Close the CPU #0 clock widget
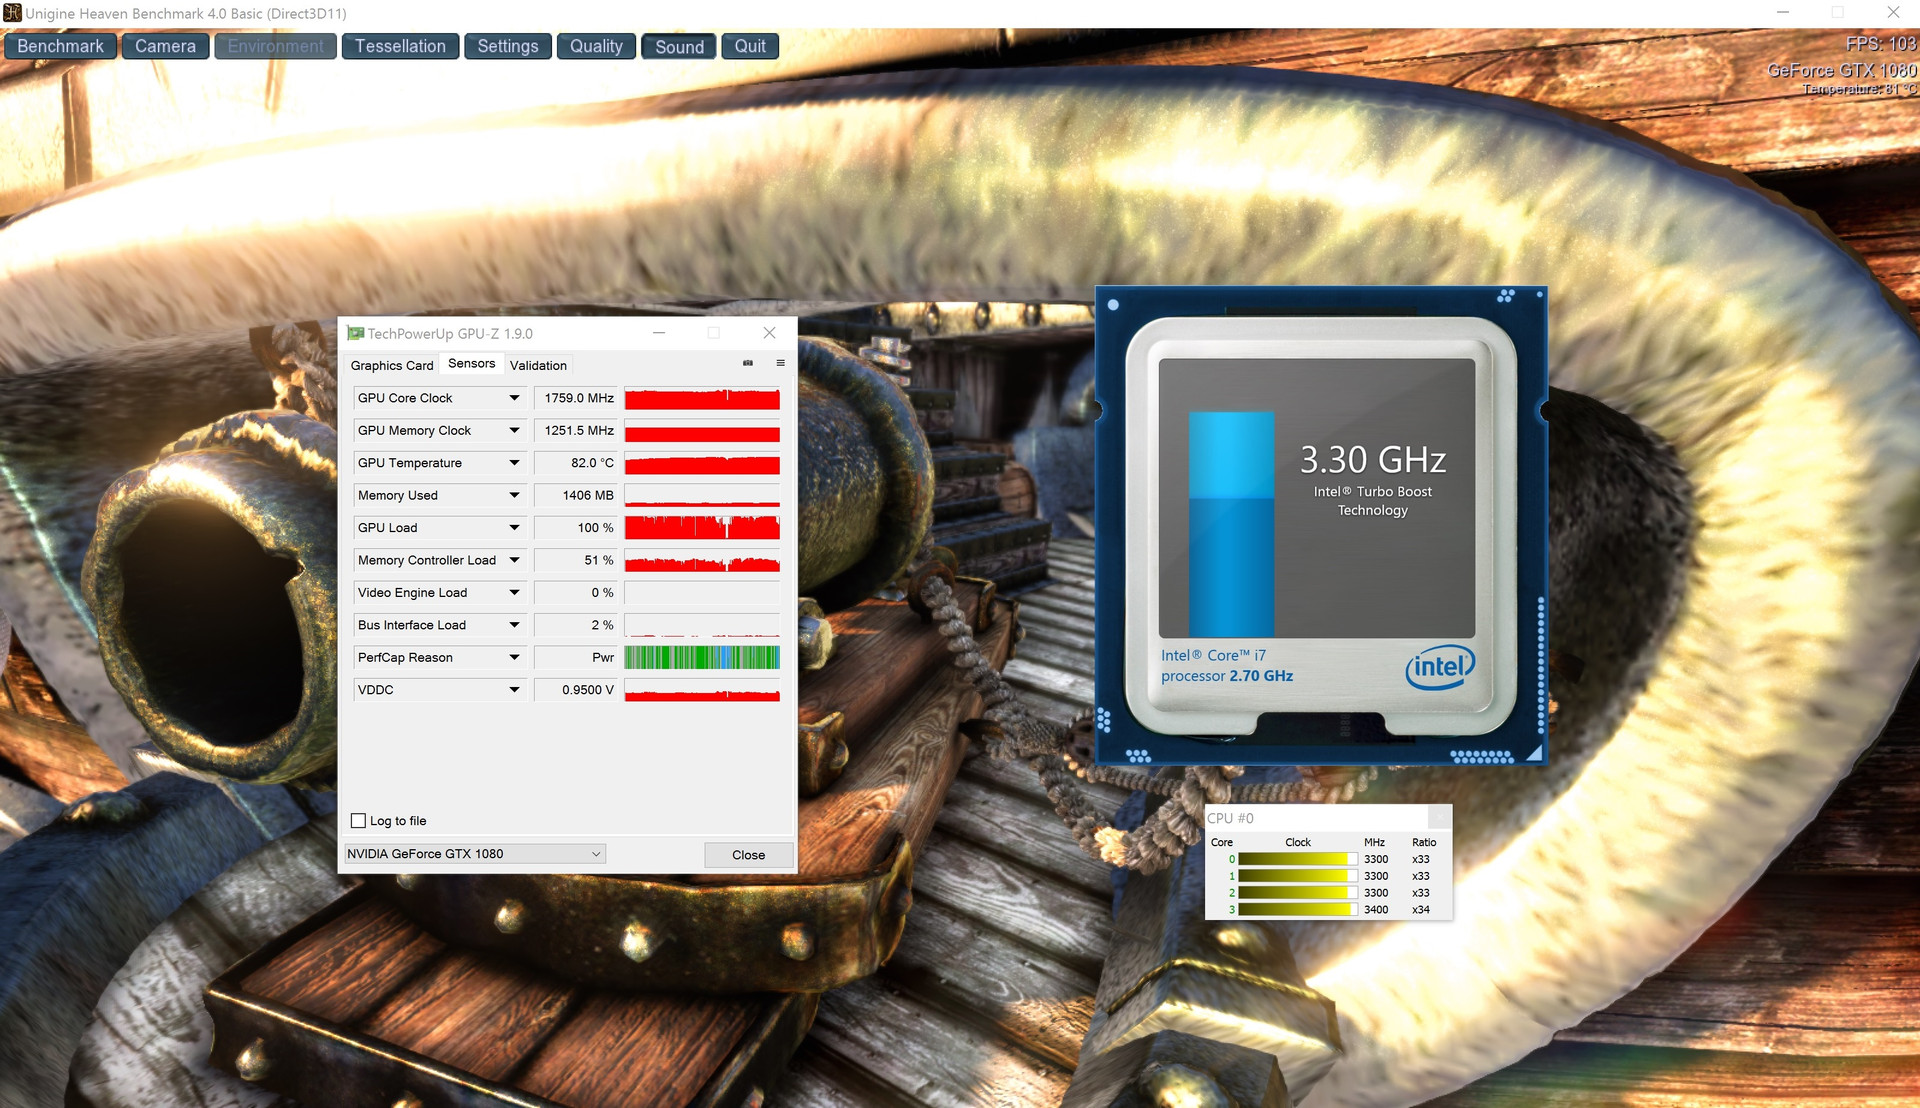Viewport: 1920px width, 1108px height. 1439,817
